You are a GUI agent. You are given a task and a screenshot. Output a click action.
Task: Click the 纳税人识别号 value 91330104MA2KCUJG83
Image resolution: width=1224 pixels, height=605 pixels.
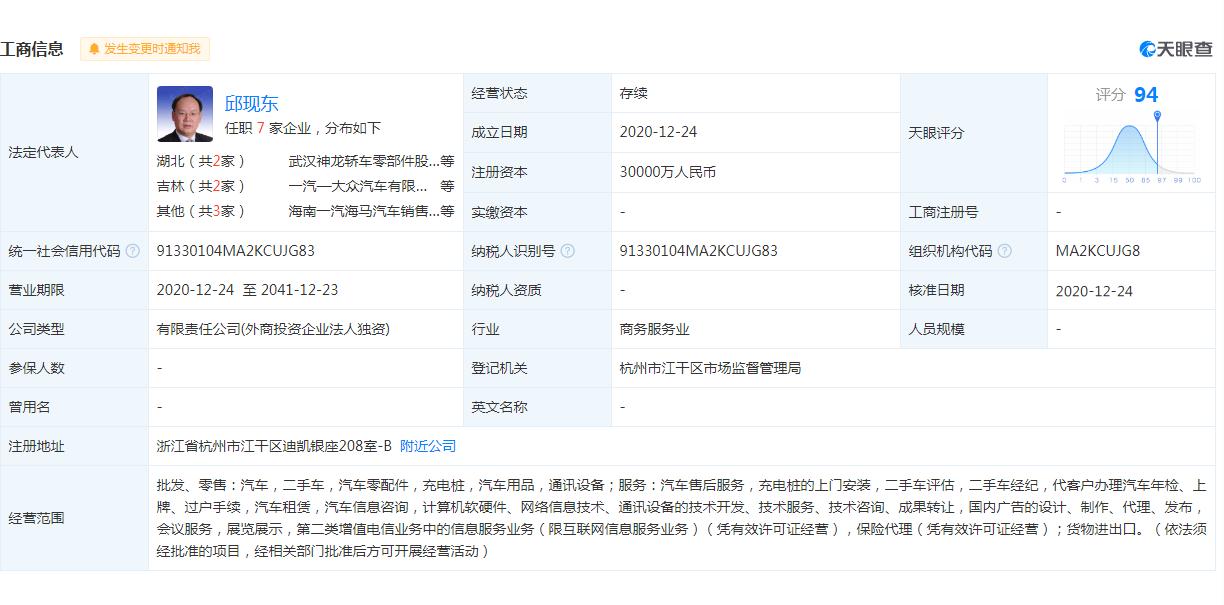pos(699,251)
